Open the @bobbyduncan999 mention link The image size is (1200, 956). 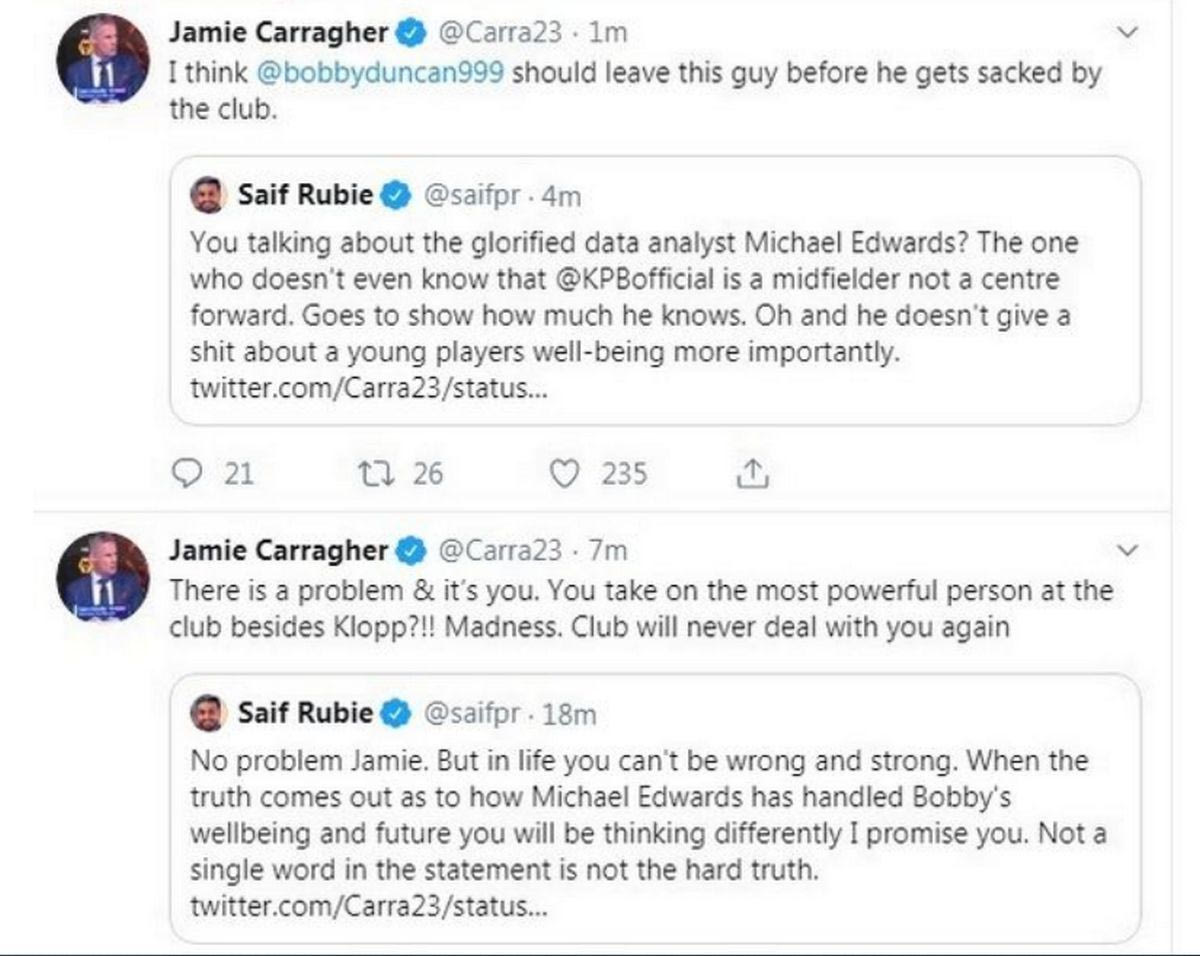[x=406, y=75]
